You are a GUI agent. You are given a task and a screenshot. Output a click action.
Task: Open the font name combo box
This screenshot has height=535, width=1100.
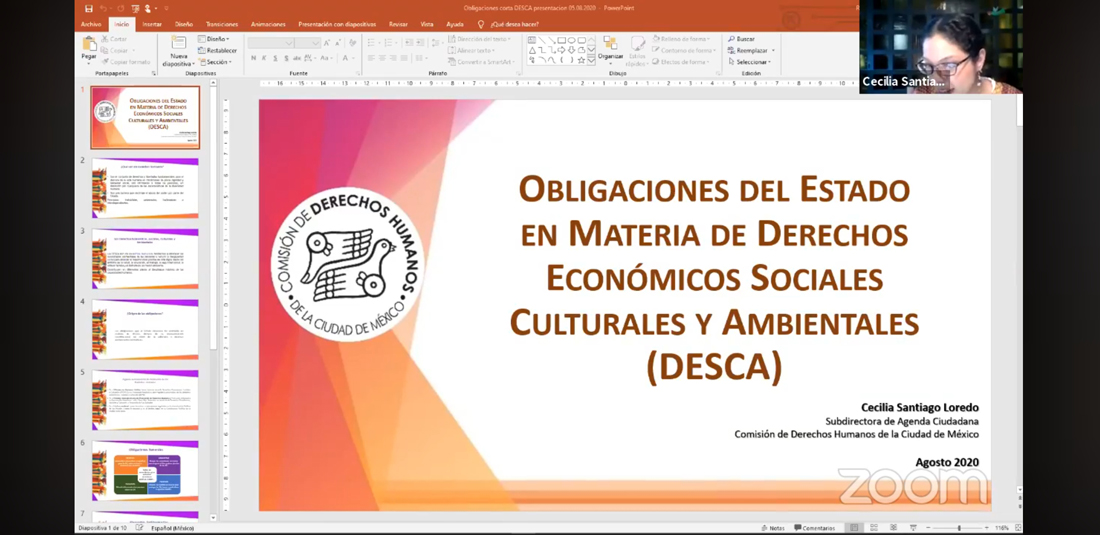271,43
